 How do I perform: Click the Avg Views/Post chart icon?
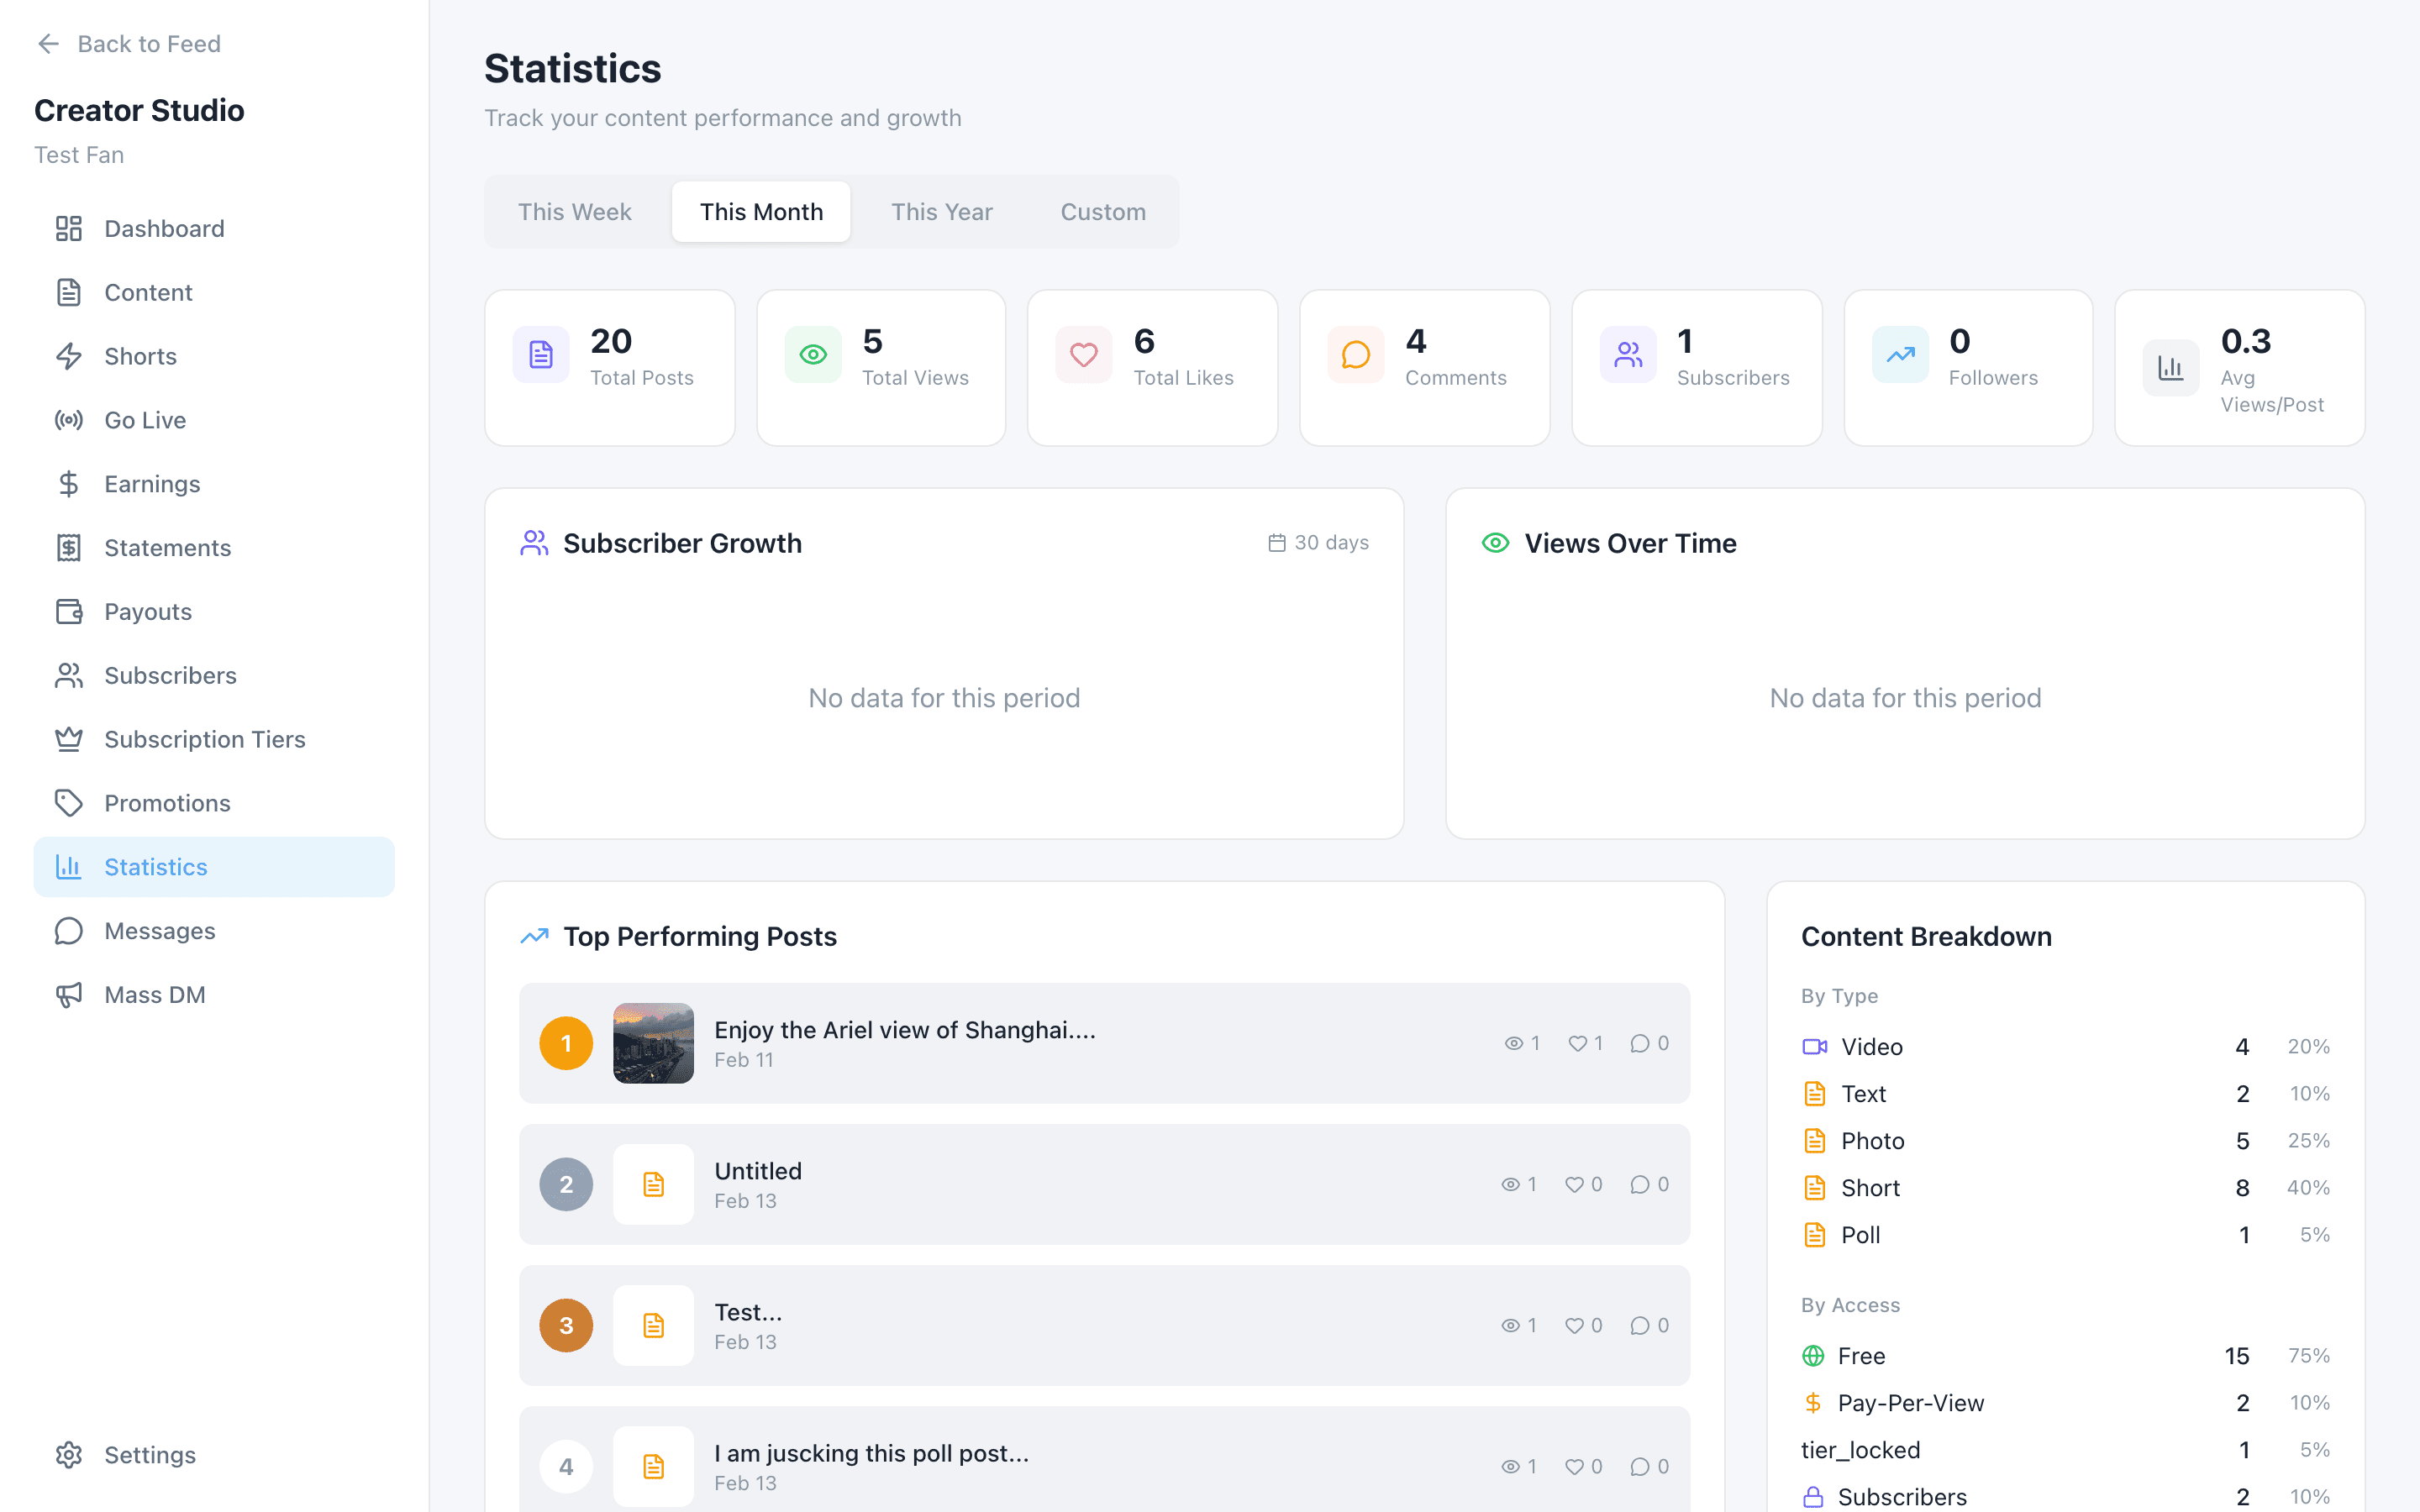point(2171,368)
